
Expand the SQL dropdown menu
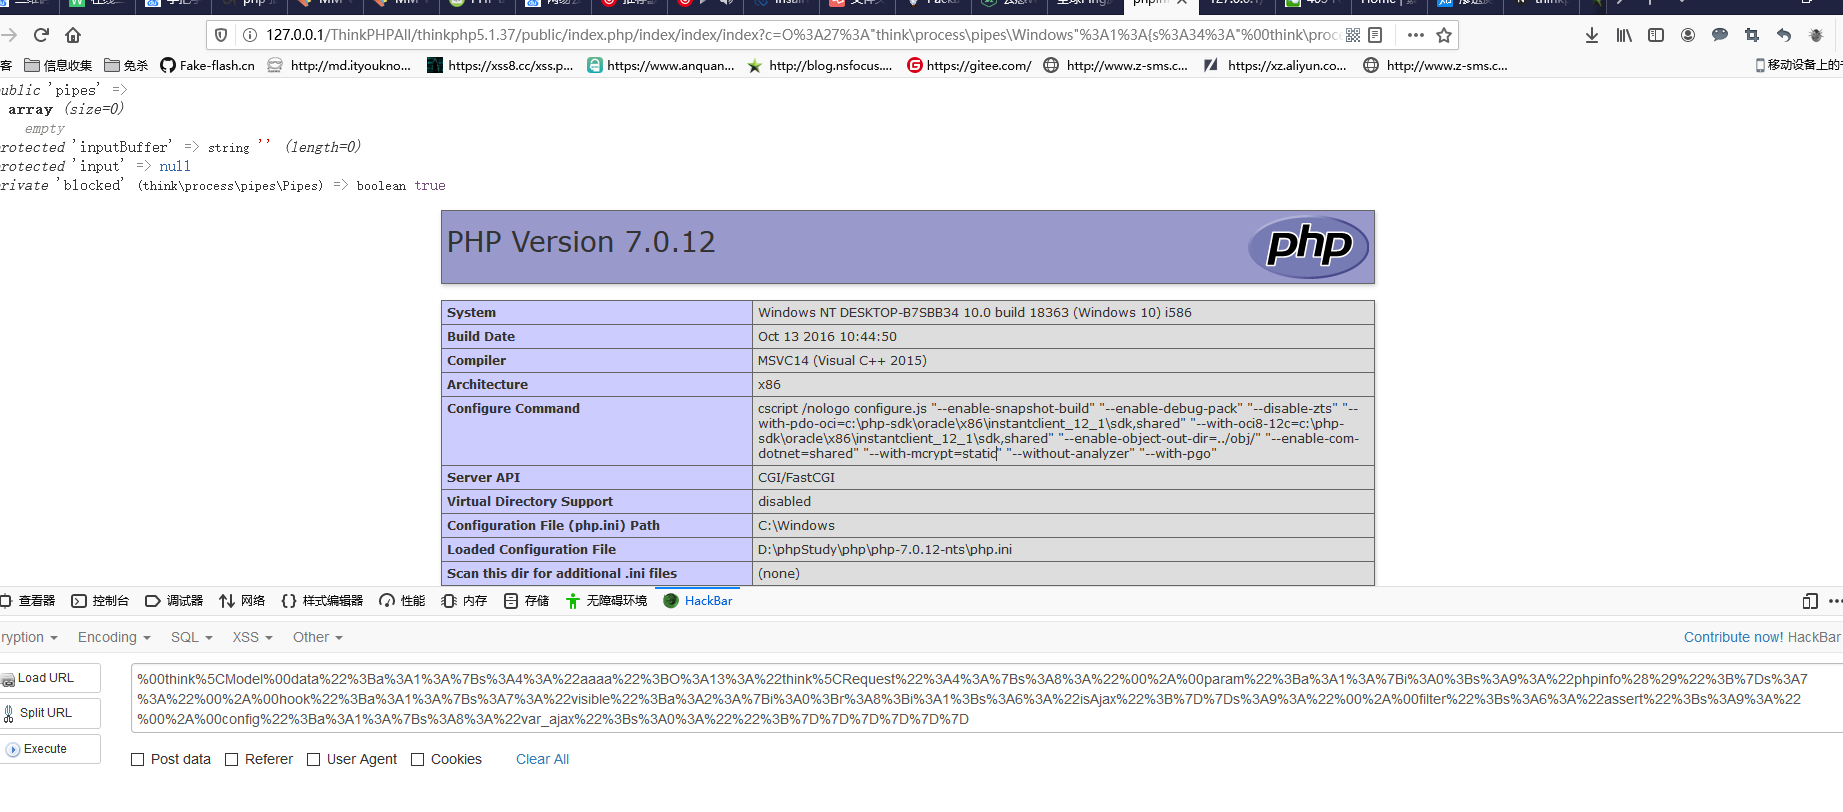pyautogui.click(x=192, y=637)
